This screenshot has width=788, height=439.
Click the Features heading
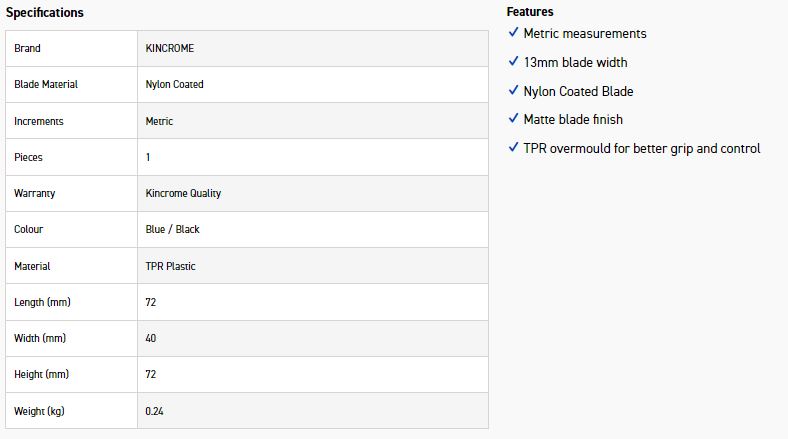tap(530, 12)
